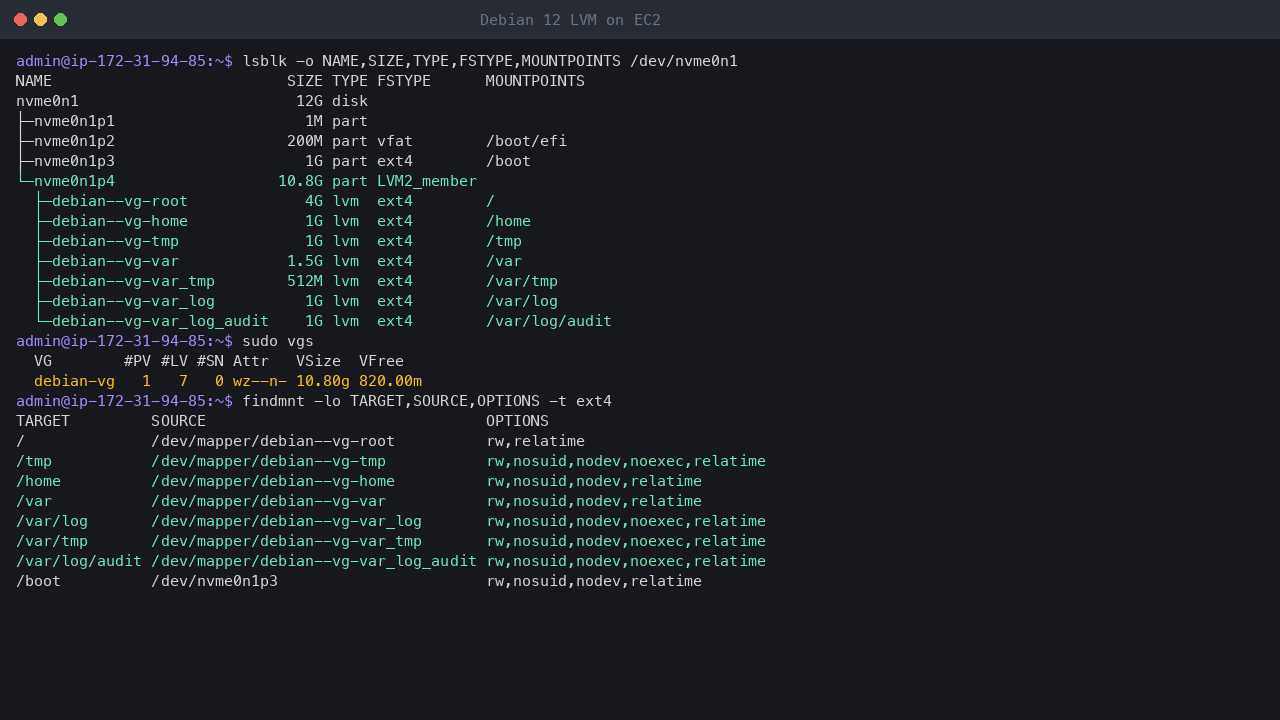Click the SOURCE column header
Image resolution: width=1280 pixels, height=720 pixels.
[x=178, y=421]
